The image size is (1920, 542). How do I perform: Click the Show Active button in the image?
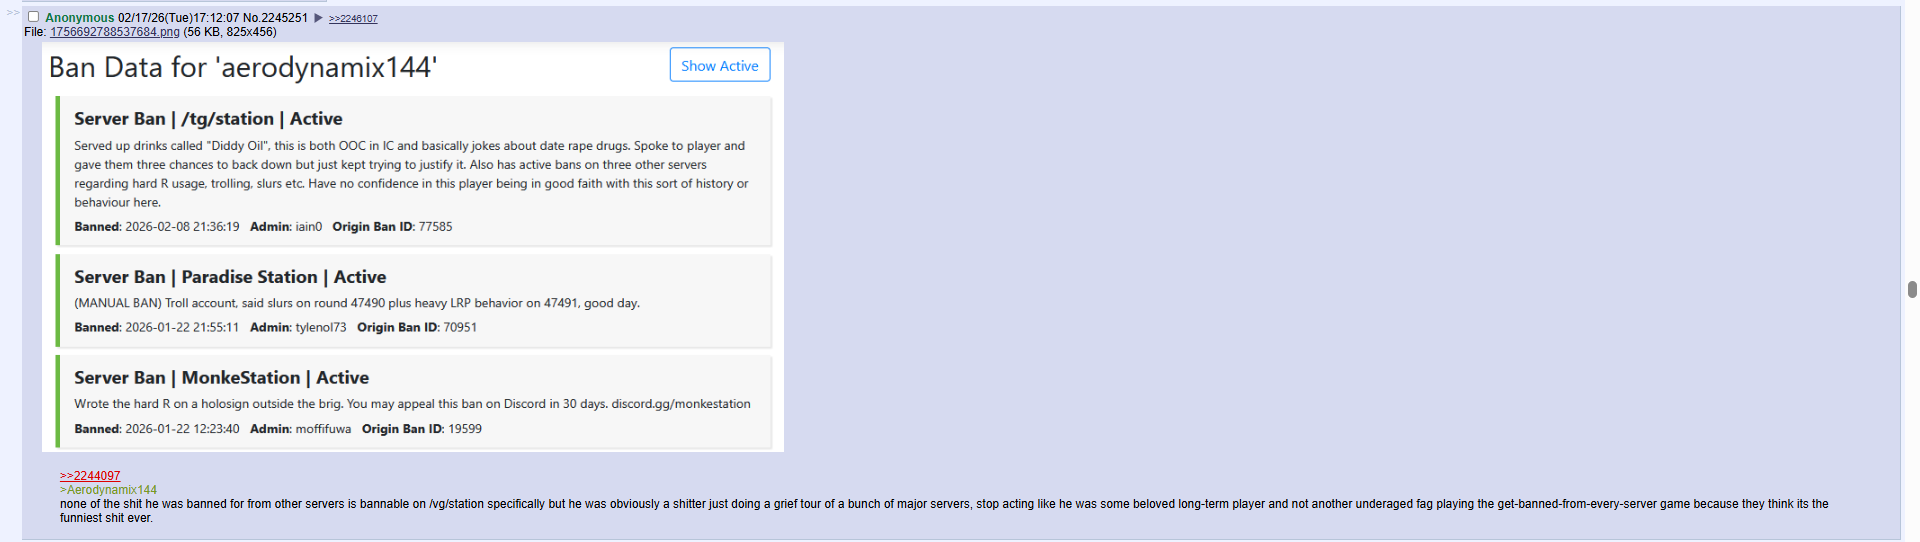coord(720,65)
